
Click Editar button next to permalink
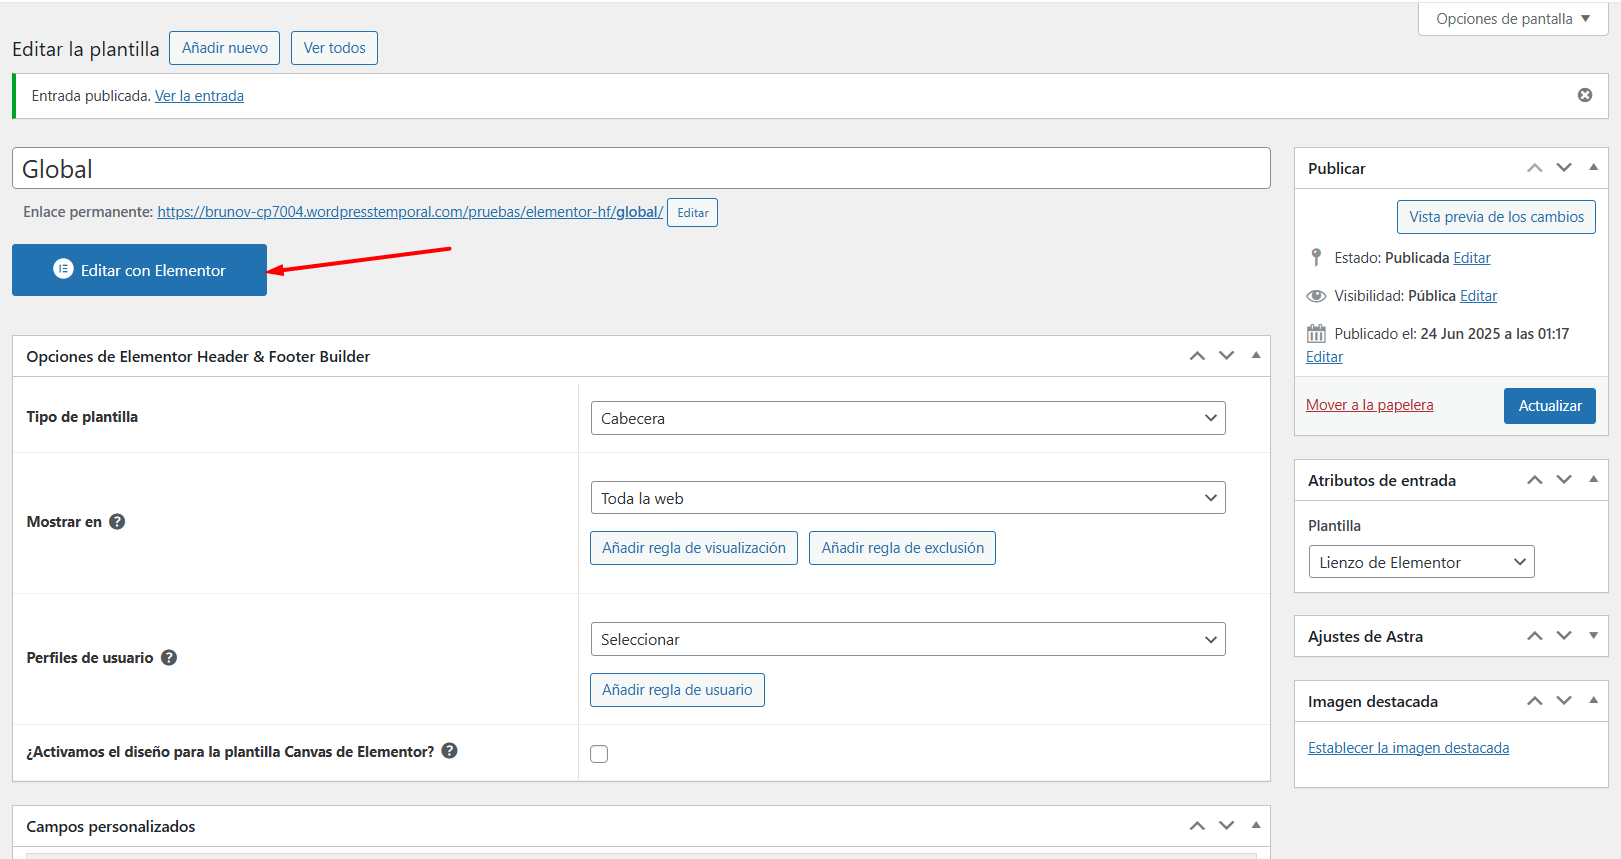(692, 212)
